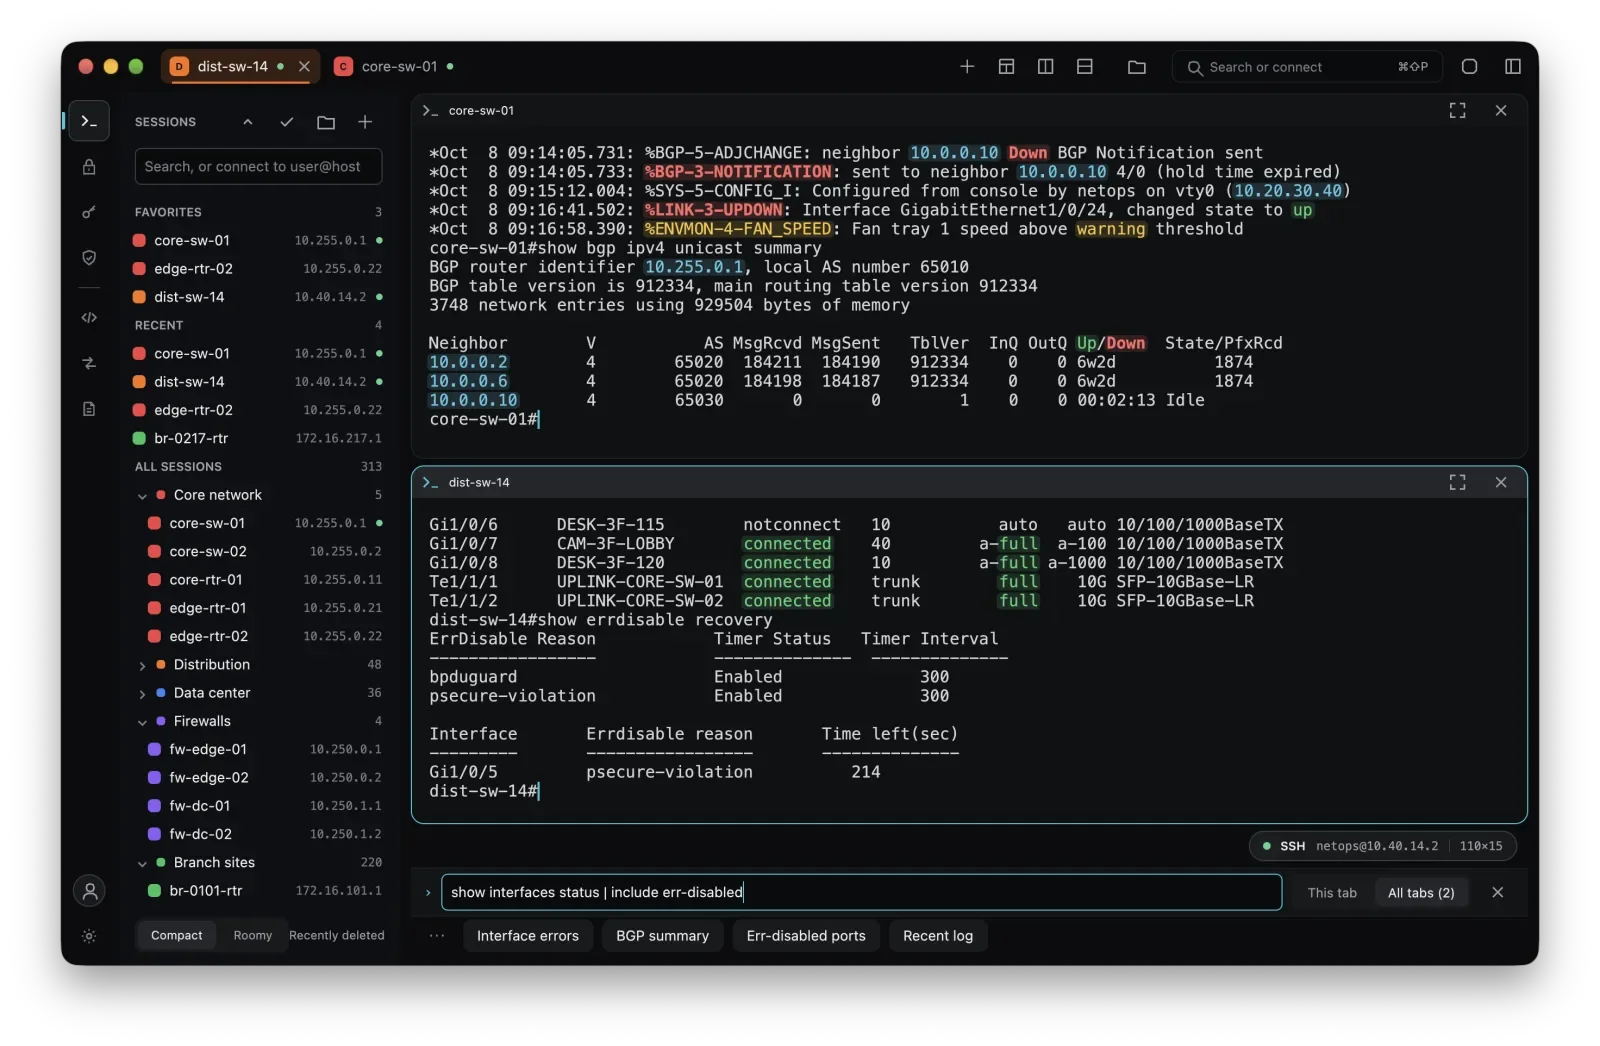The image size is (1600, 1046).
Task: Open the folder icon in the top toolbar
Action: pyautogui.click(x=1136, y=67)
